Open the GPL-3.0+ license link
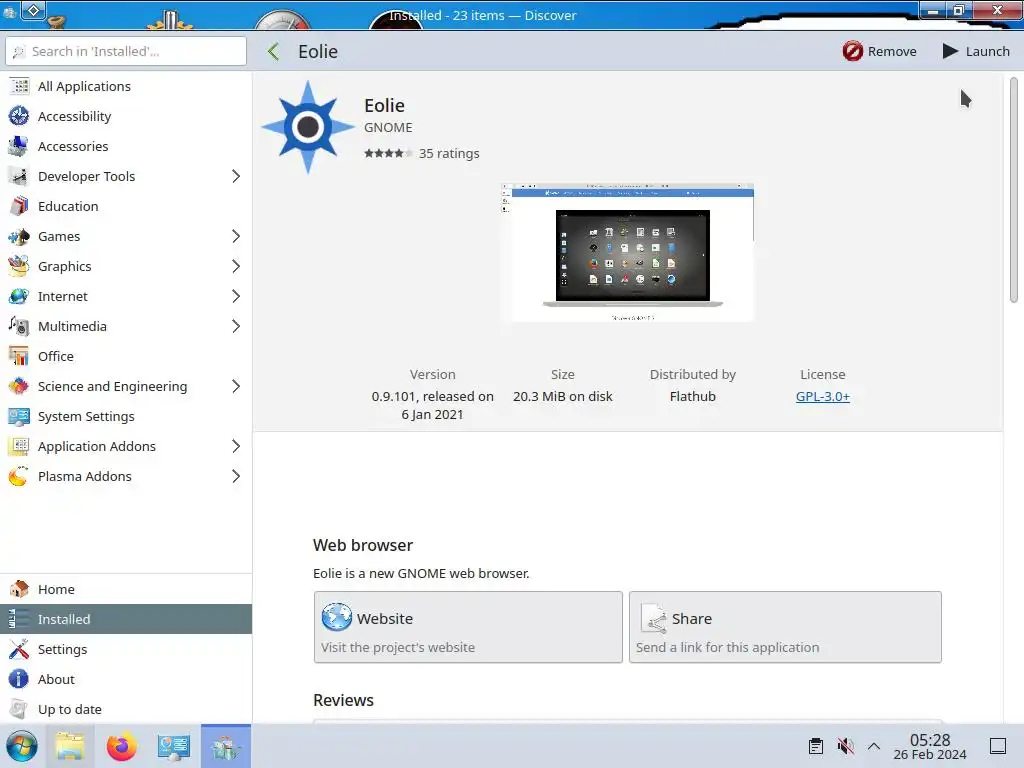 tap(823, 396)
